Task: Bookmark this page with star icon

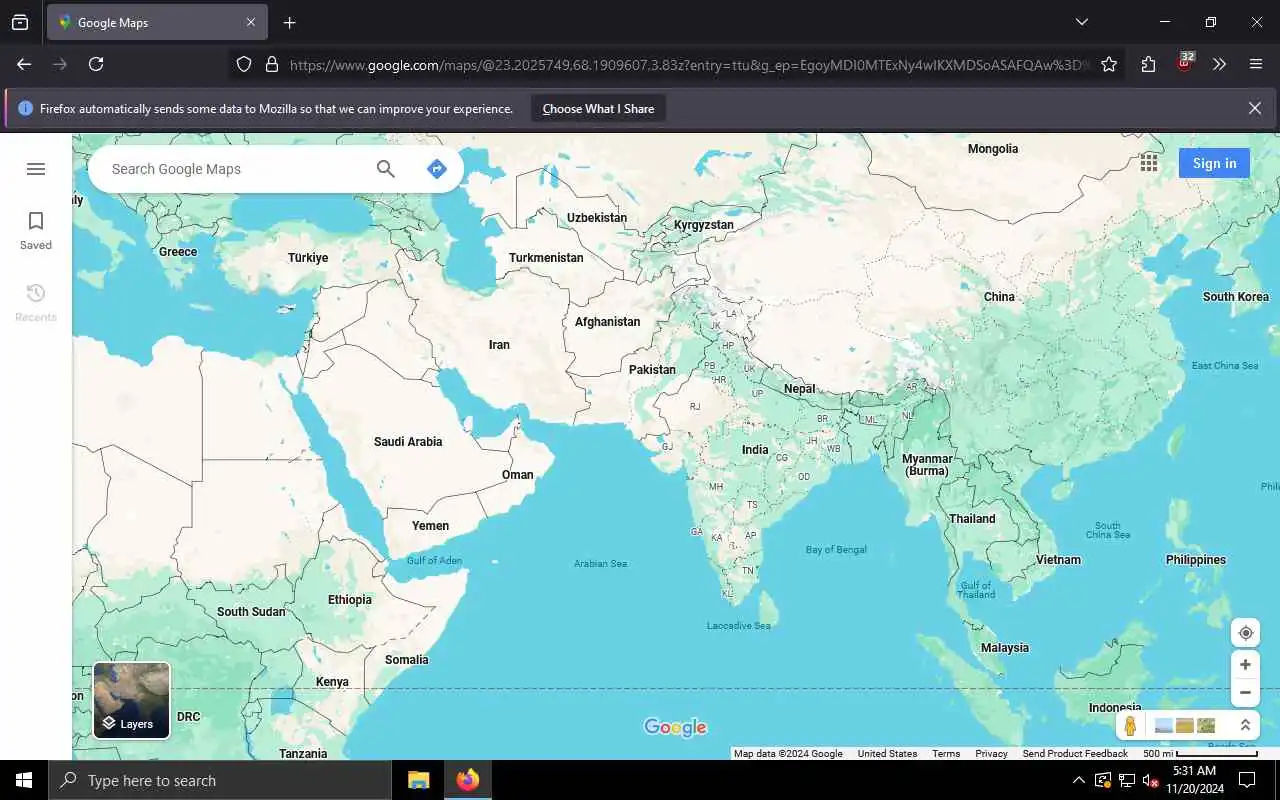Action: pos(1109,64)
